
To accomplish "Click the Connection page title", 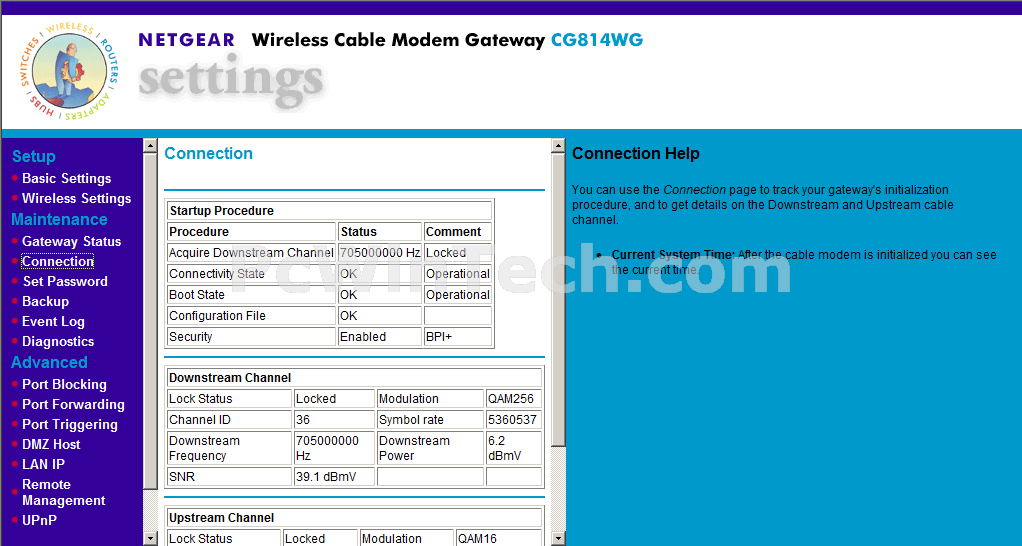I will 209,154.
